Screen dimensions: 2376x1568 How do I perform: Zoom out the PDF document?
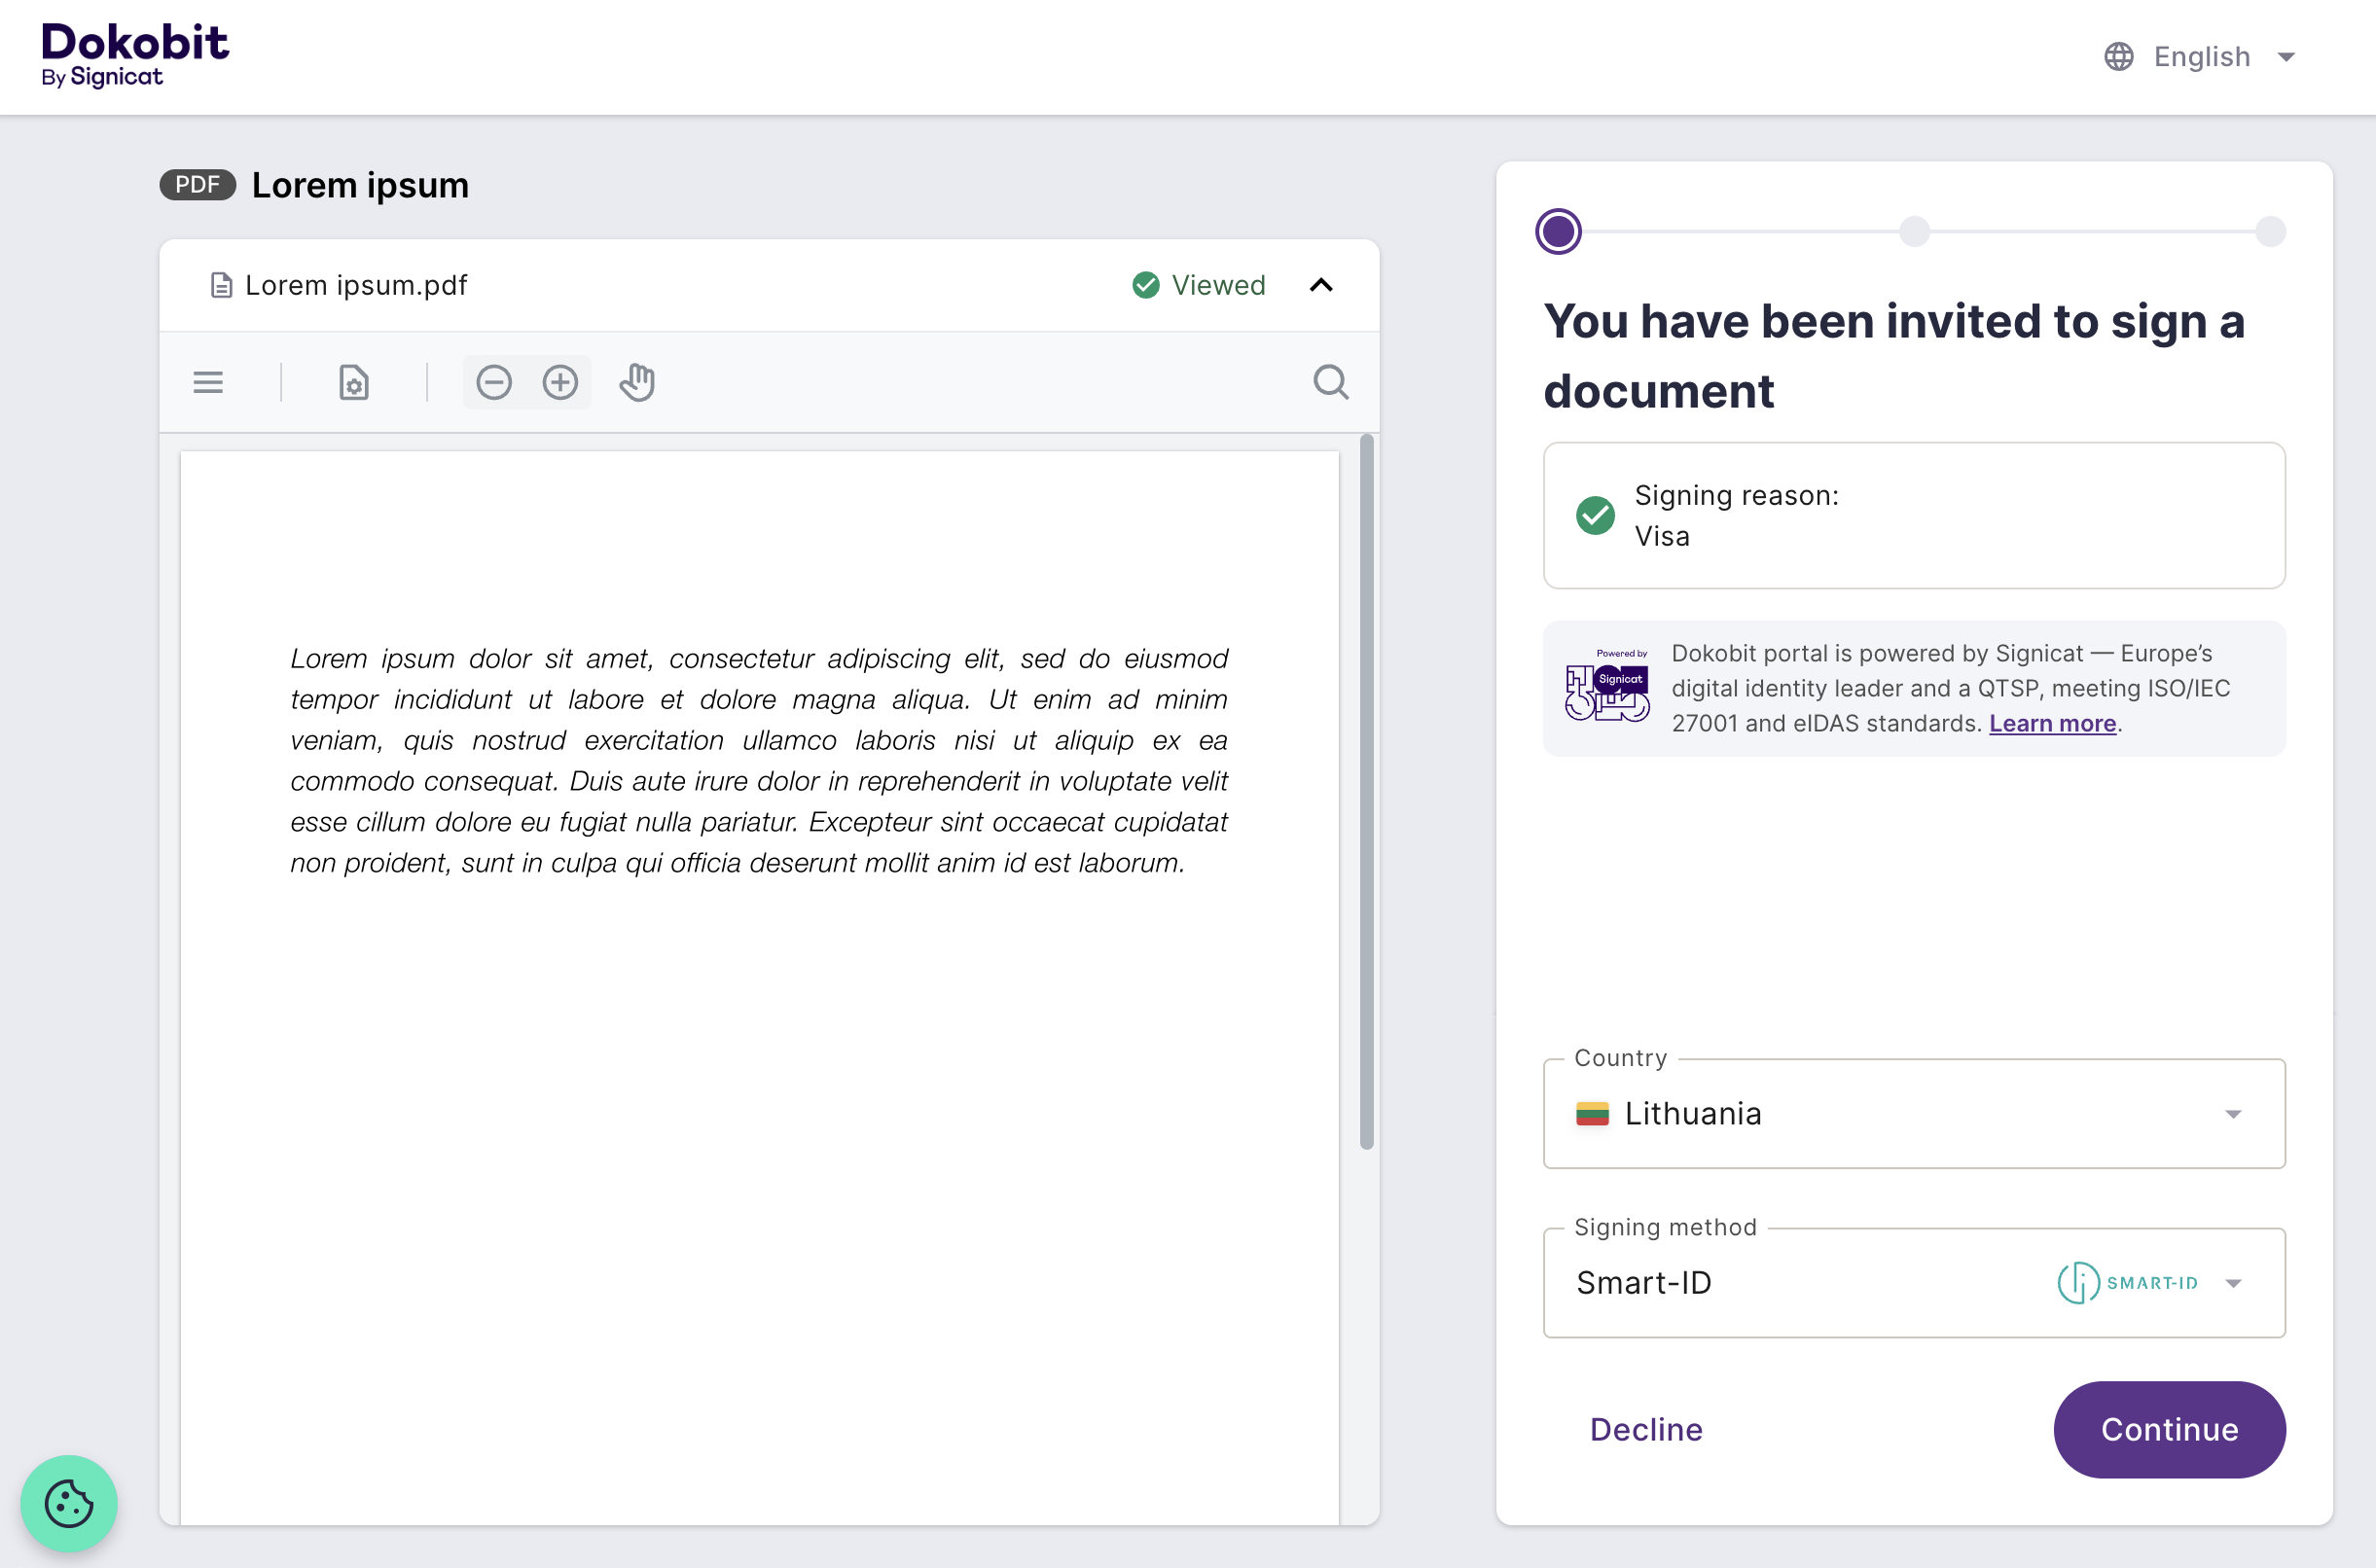[494, 382]
